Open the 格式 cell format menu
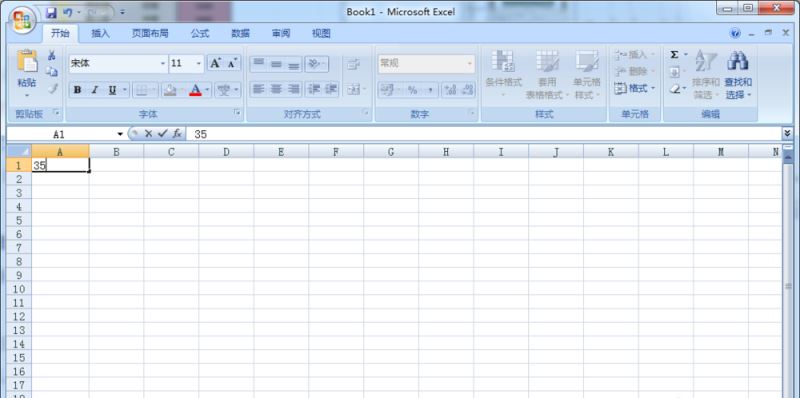Viewport: 800px width, 398px height. pyautogui.click(x=634, y=88)
